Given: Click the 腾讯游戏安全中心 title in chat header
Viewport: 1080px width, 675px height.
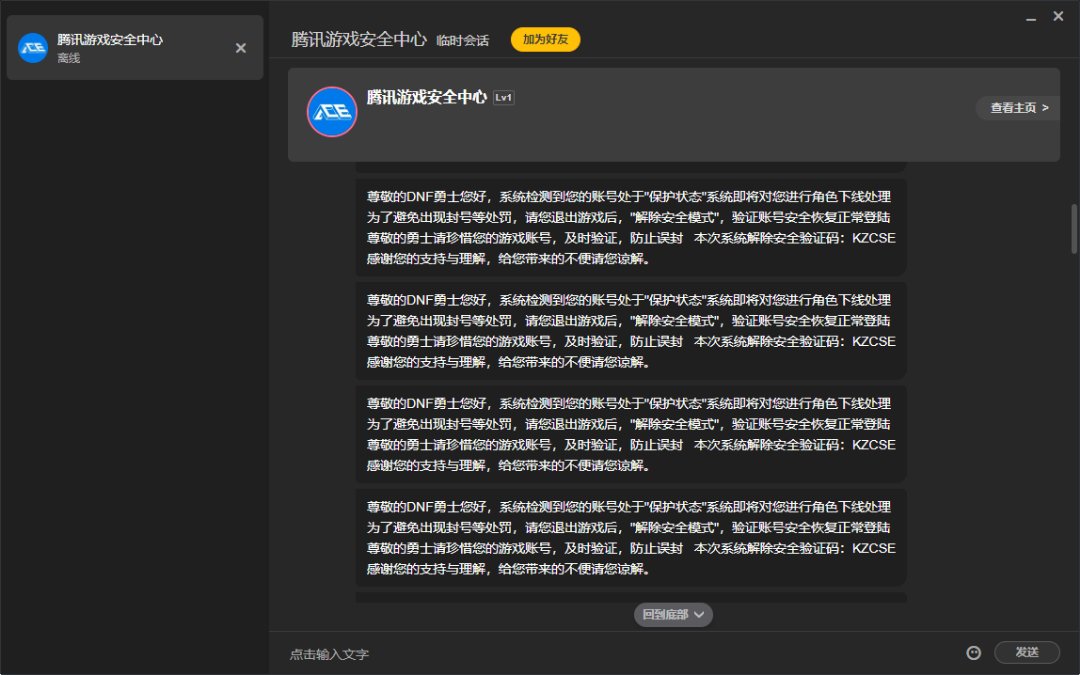Looking at the screenshot, I should pos(359,39).
